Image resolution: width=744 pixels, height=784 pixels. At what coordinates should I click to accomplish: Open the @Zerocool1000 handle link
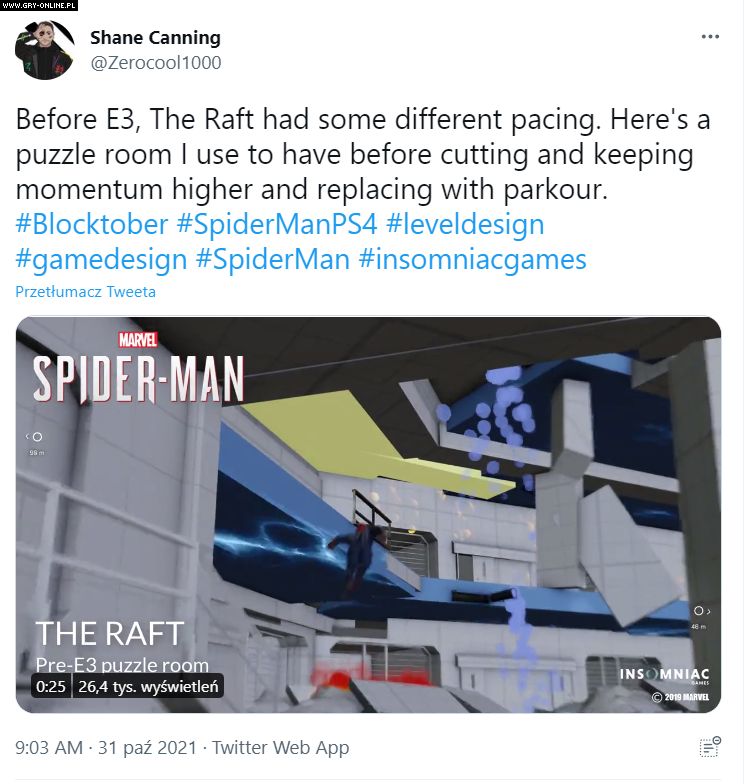(x=156, y=63)
